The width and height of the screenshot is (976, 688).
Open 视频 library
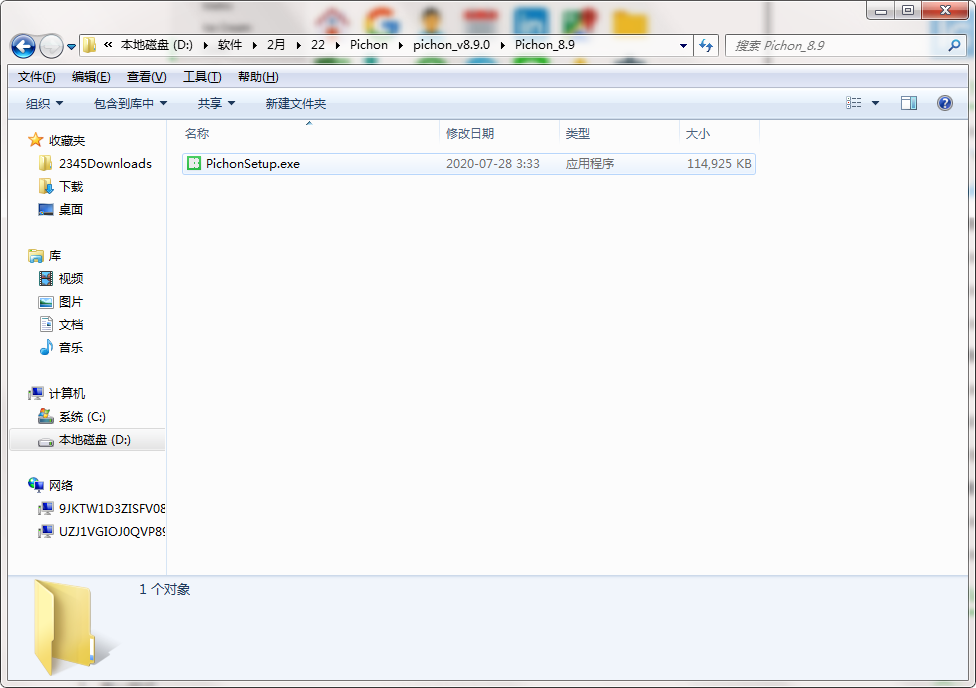(x=60, y=278)
